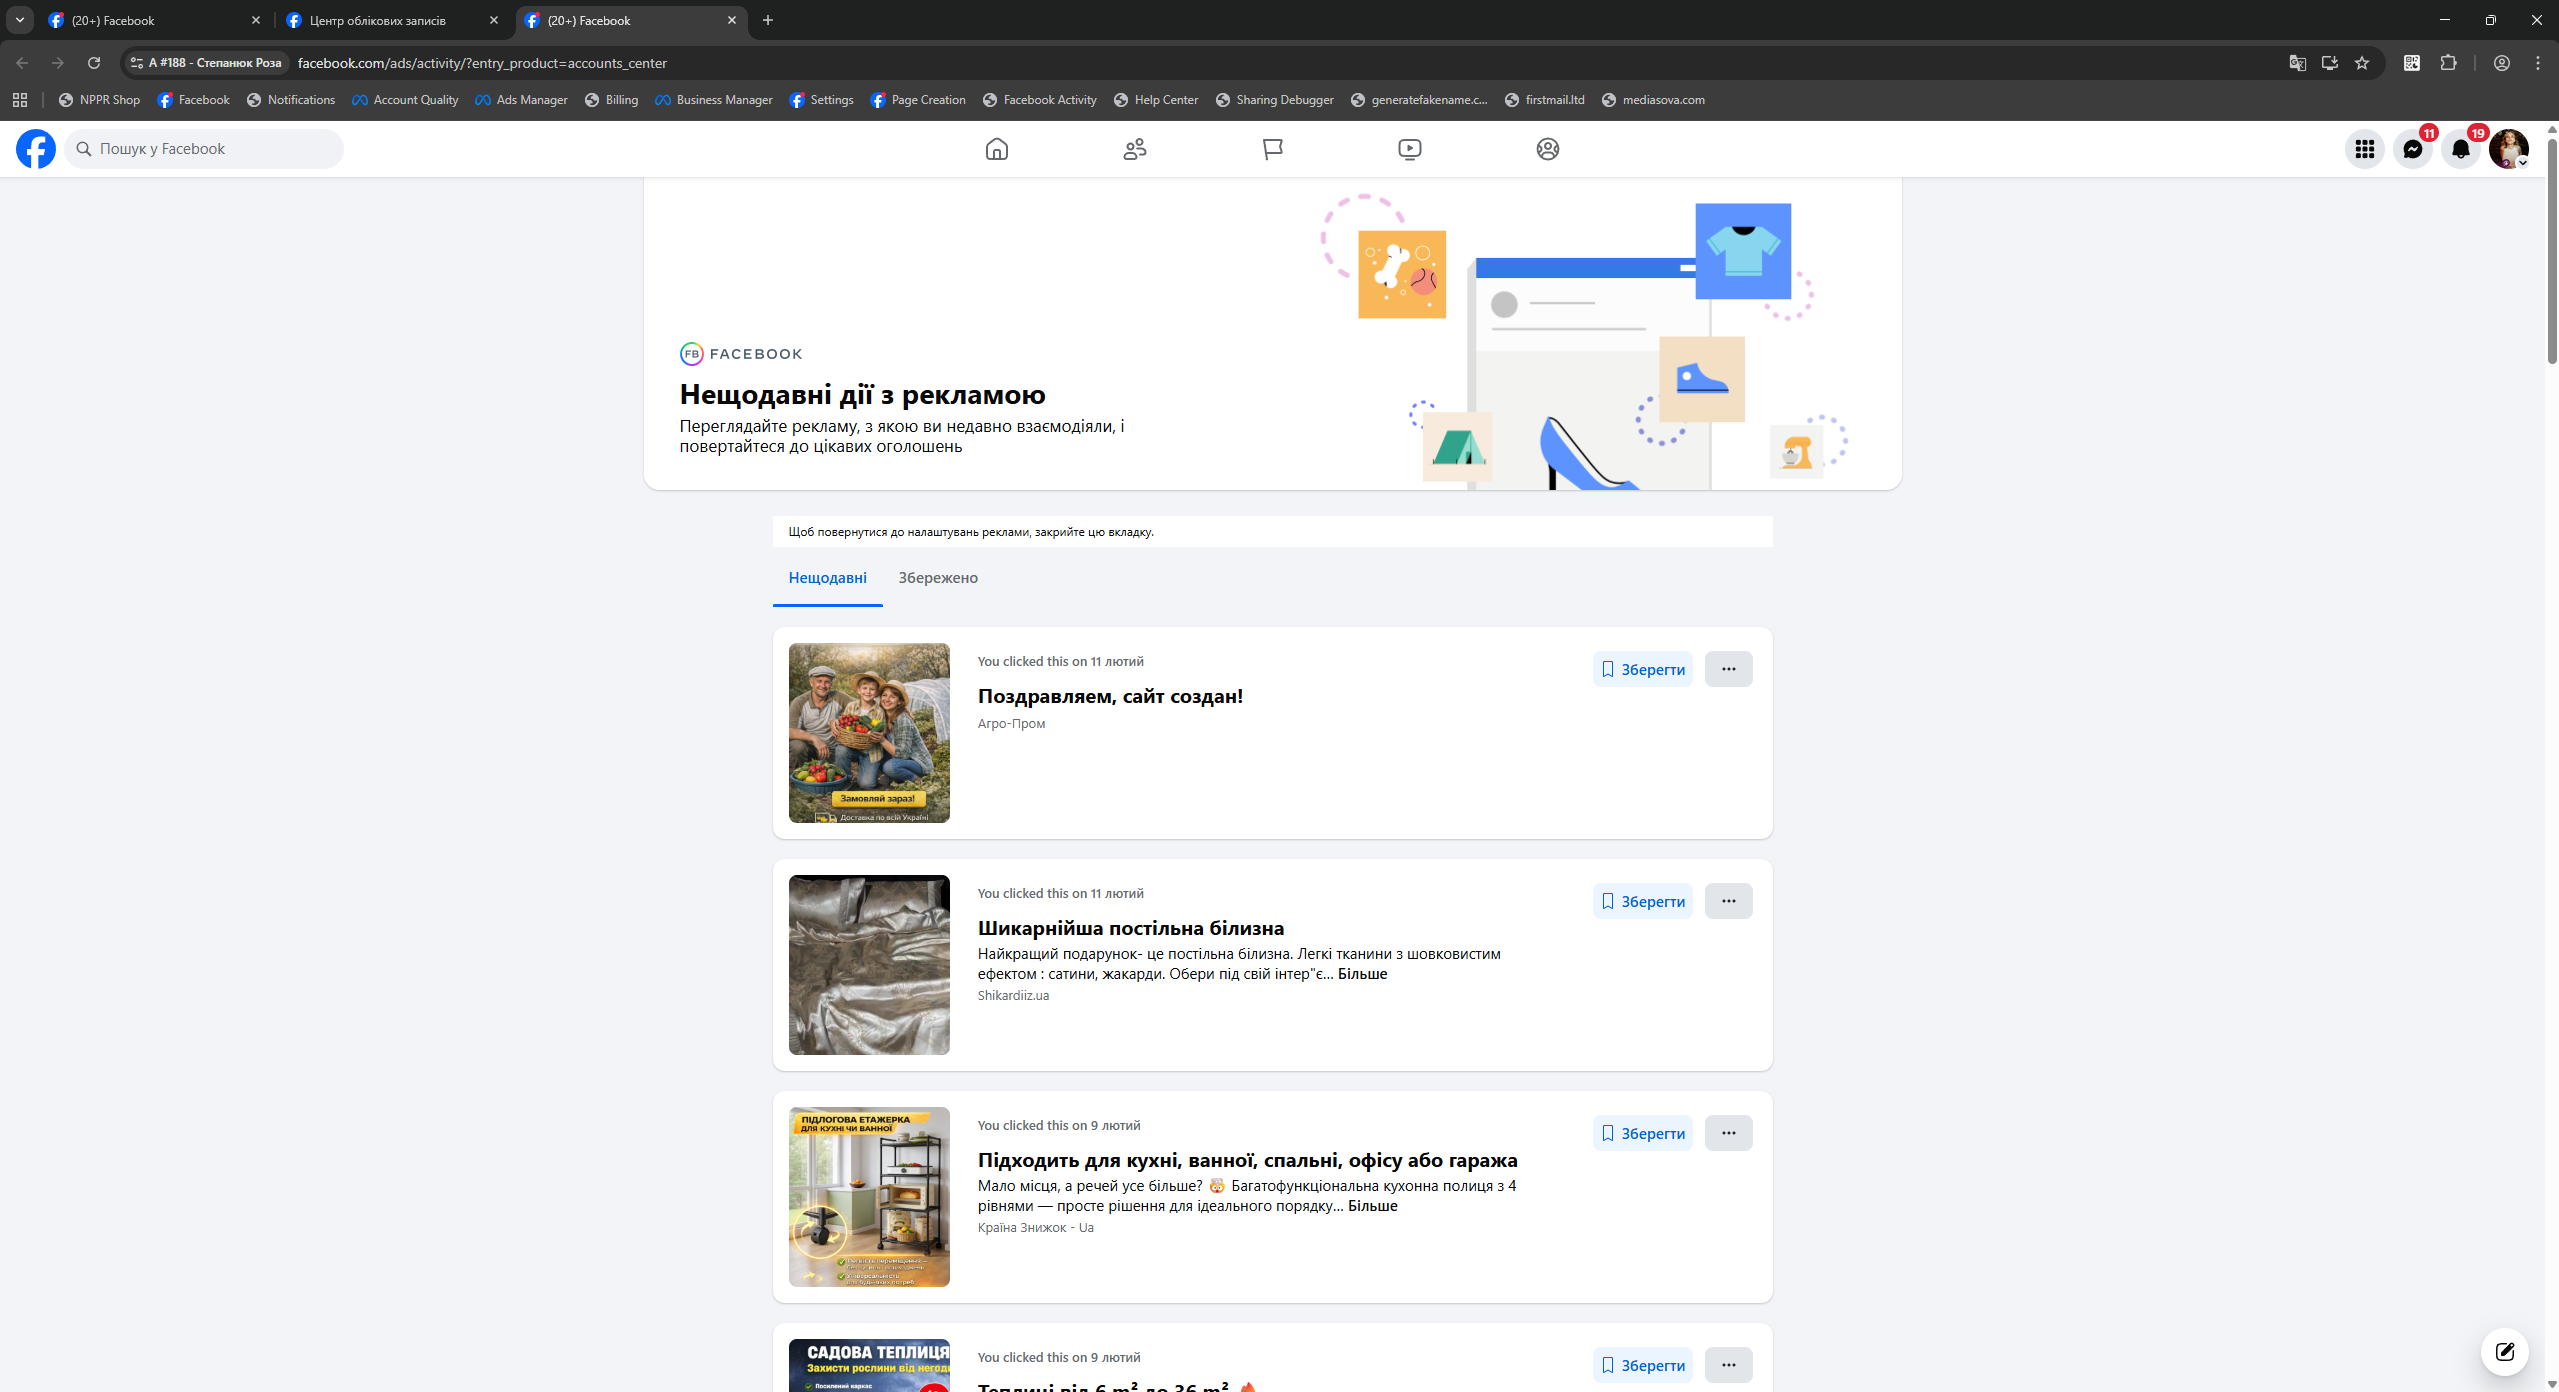This screenshot has height=1392, width=2559.
Task: Open options menu for Shikardiiz.ua ad
Action: click(1728, 901)
